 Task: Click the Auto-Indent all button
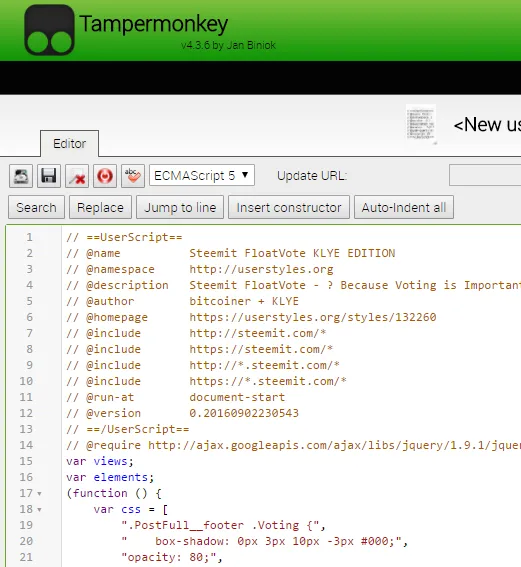pyautogui.click(x=404, y=208)
